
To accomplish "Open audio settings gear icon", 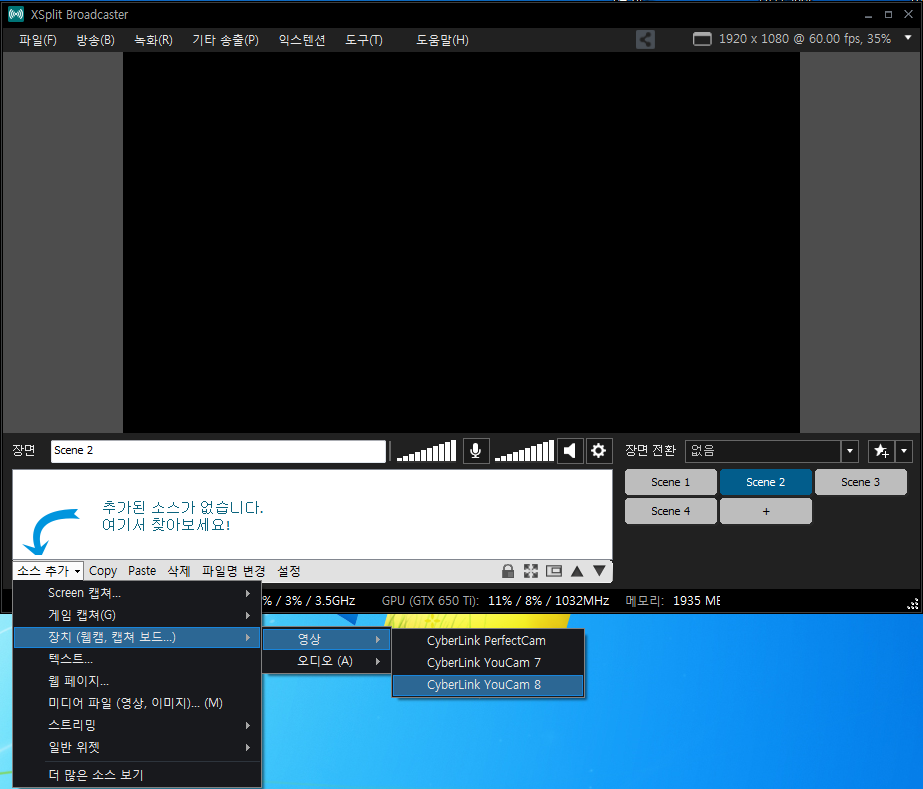I will point(599,451).
